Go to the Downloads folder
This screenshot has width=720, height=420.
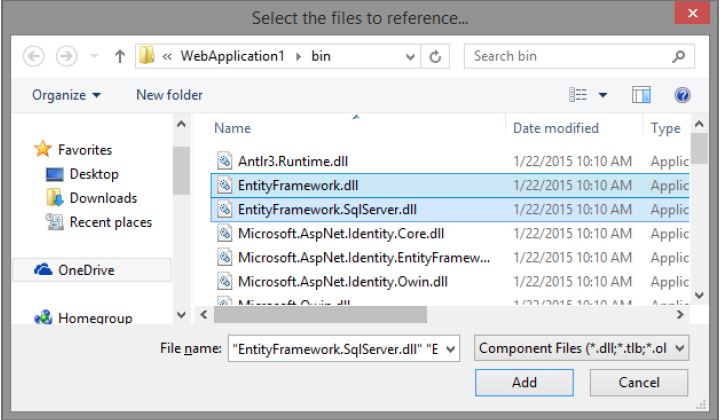[103, 198]
